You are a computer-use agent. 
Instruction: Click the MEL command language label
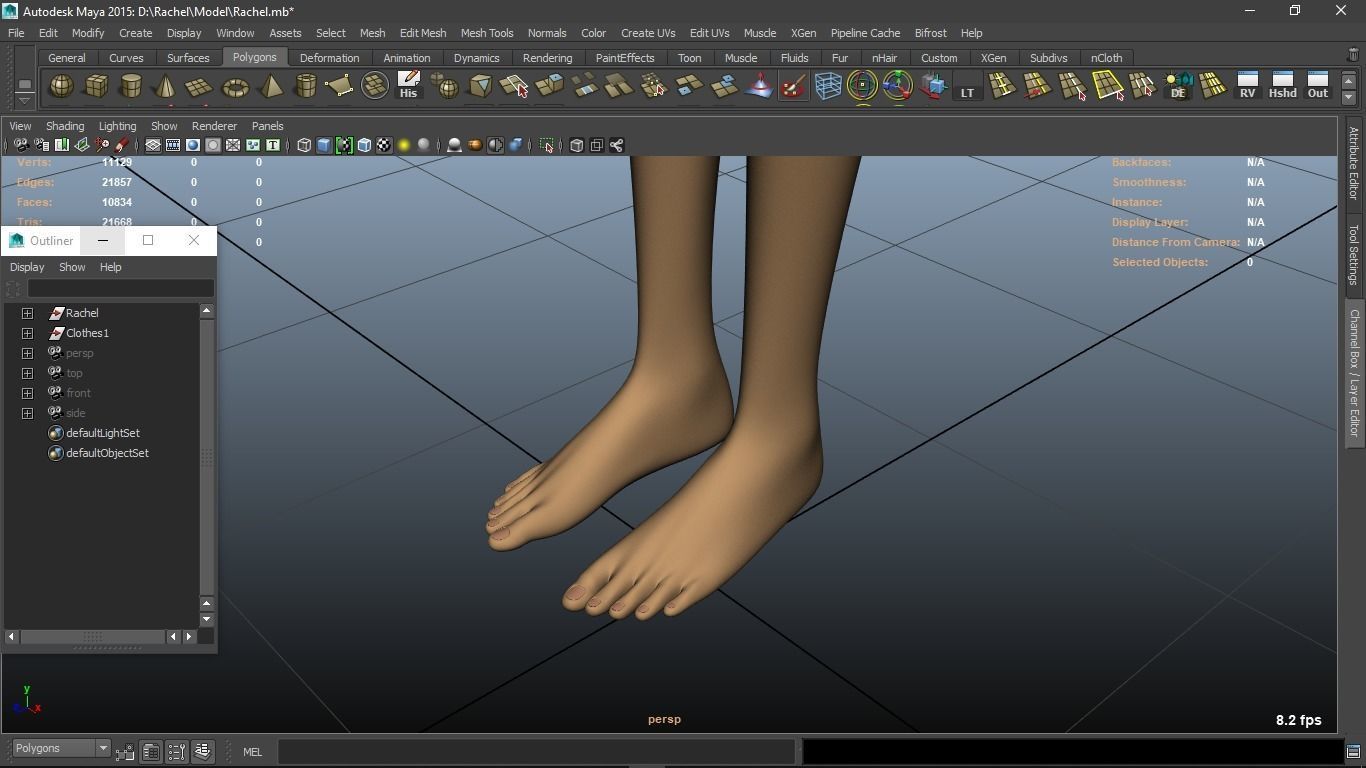click(x=252, y=752)
